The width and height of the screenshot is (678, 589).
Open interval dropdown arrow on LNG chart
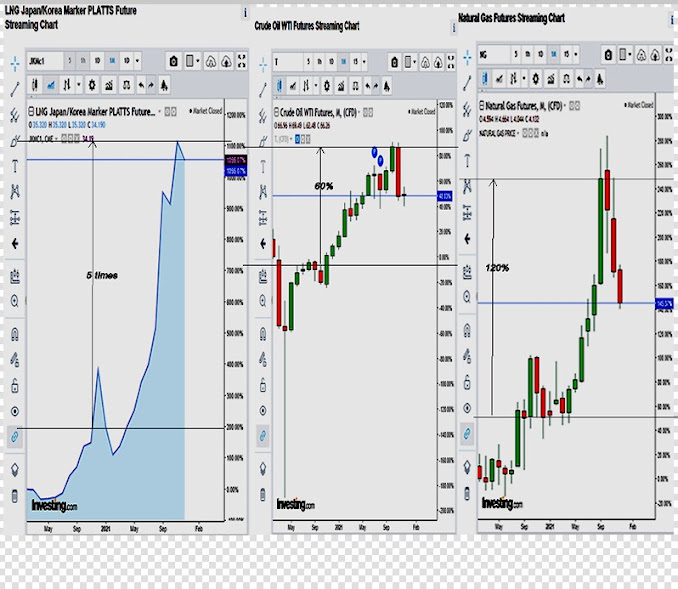coord(138,61)
